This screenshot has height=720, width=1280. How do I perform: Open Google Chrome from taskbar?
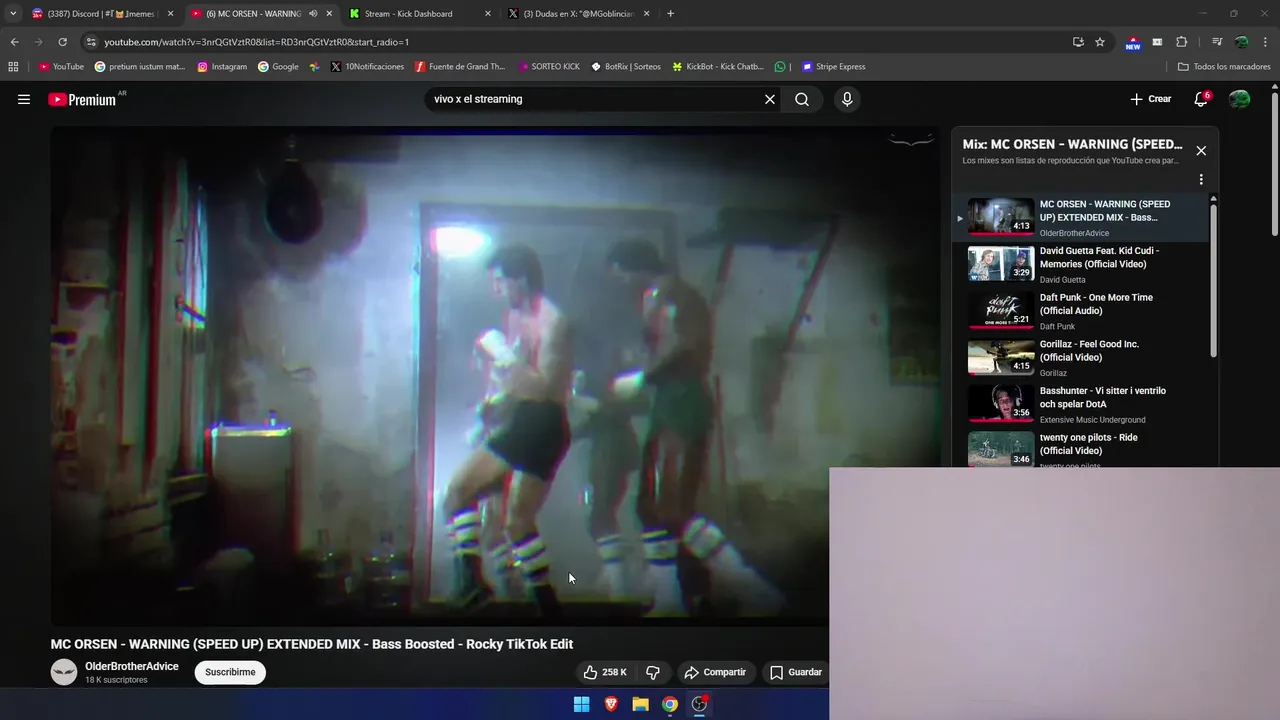(x=670, y=704)
